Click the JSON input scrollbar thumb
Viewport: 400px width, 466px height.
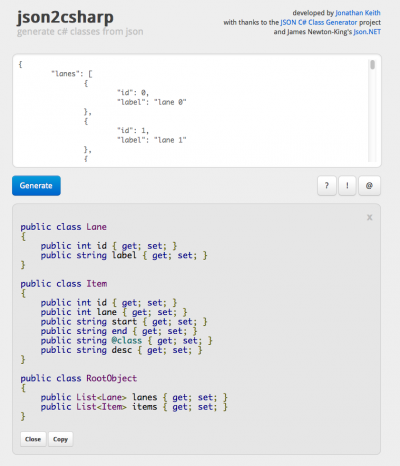click(372, 65)
